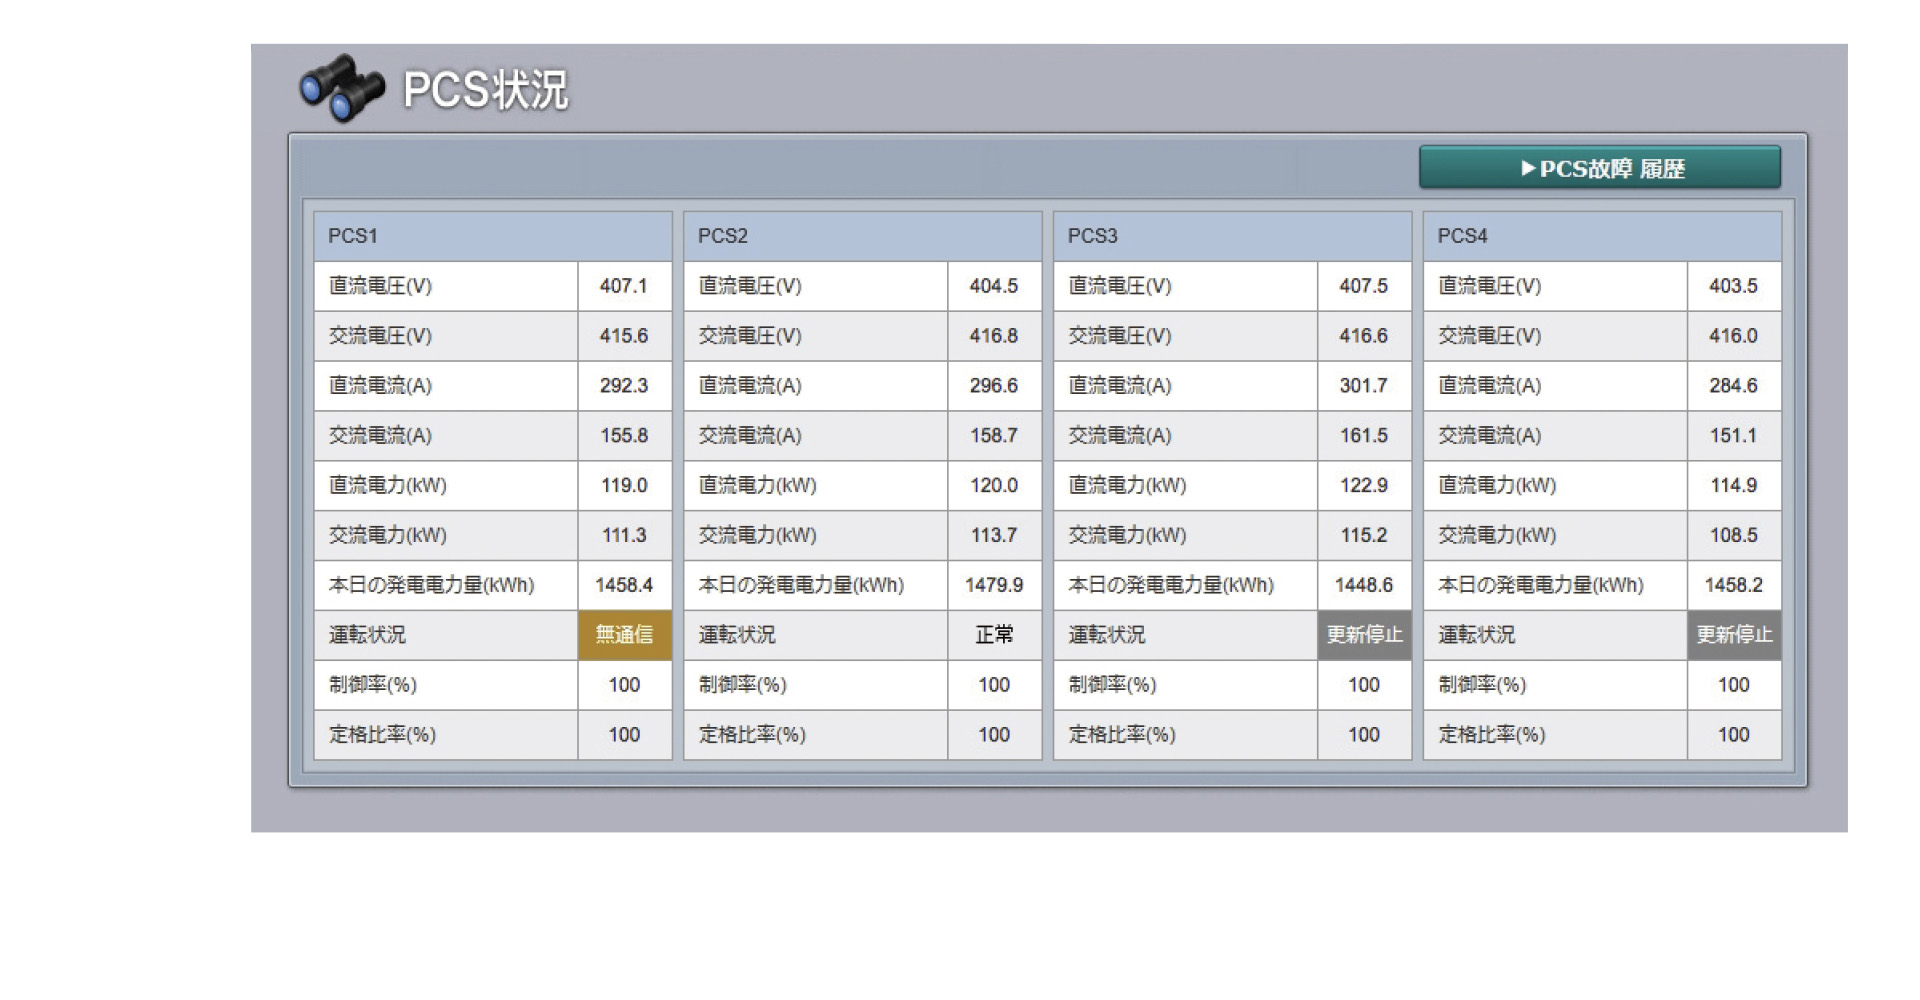Screen dimensions: 1920x1000
Task: Click PCS4 DC voltage value 403.5
Action: tap(1734, 286)
